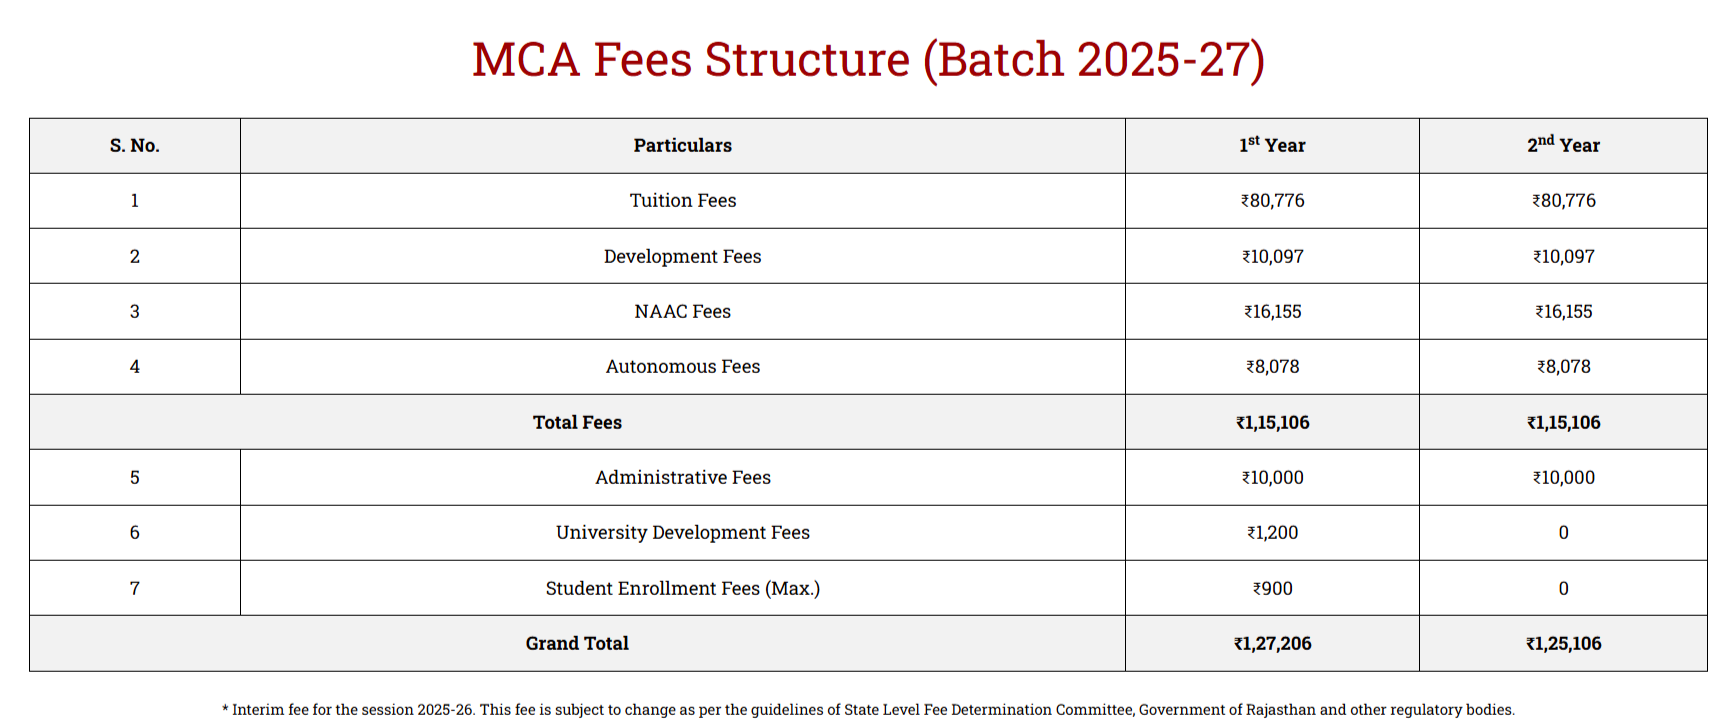Click the interim fee footnote text

[x=868, y=710]
